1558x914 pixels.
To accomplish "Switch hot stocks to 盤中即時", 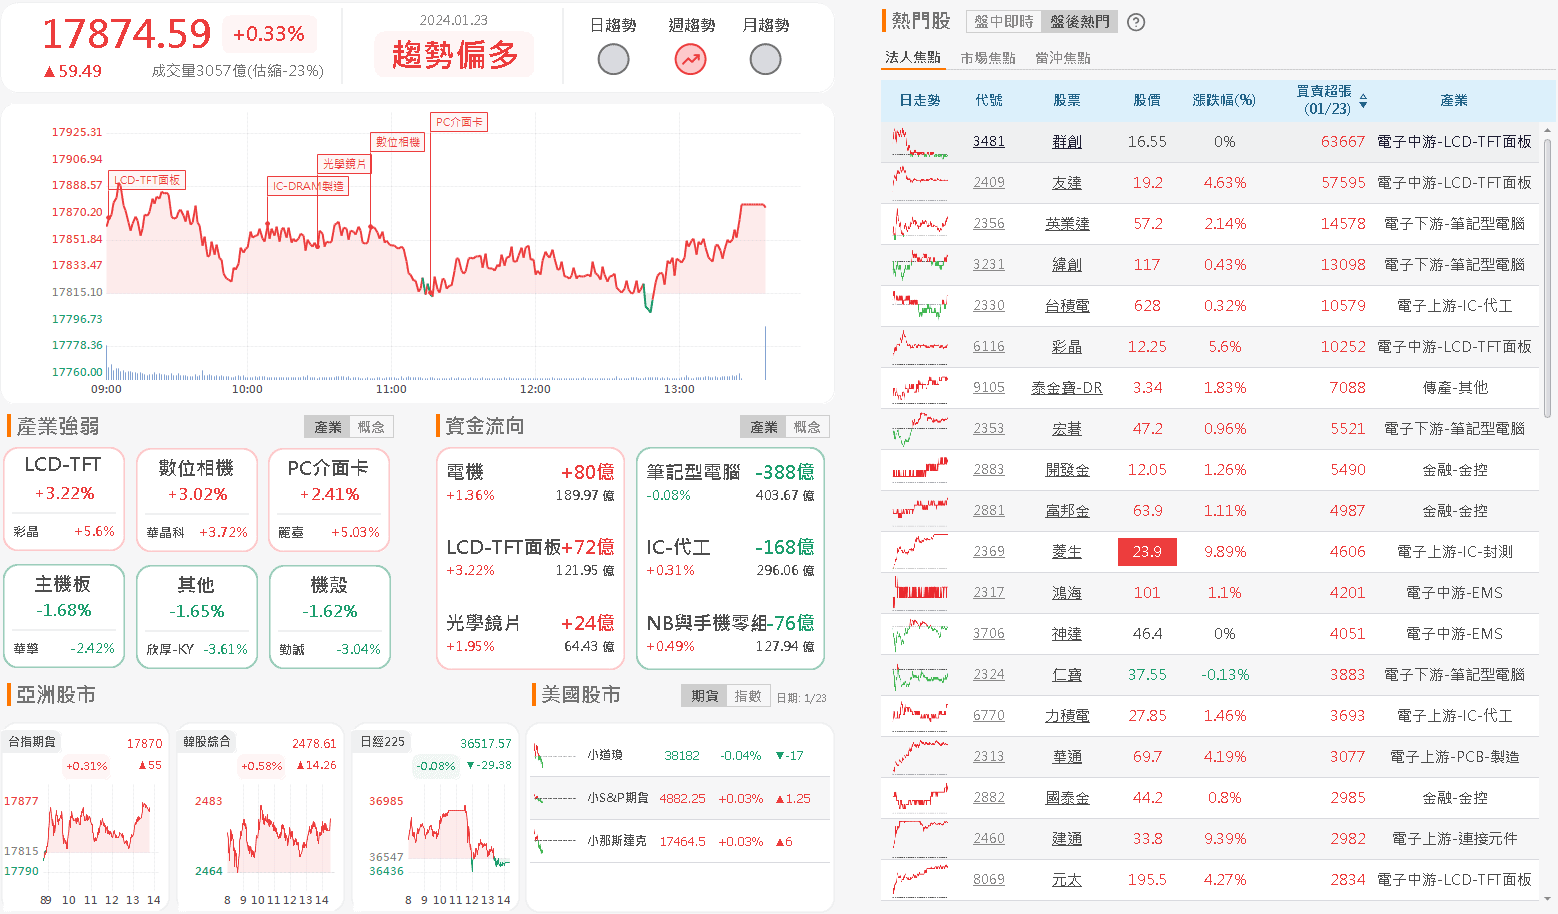I will click(x=1003, y=22).
